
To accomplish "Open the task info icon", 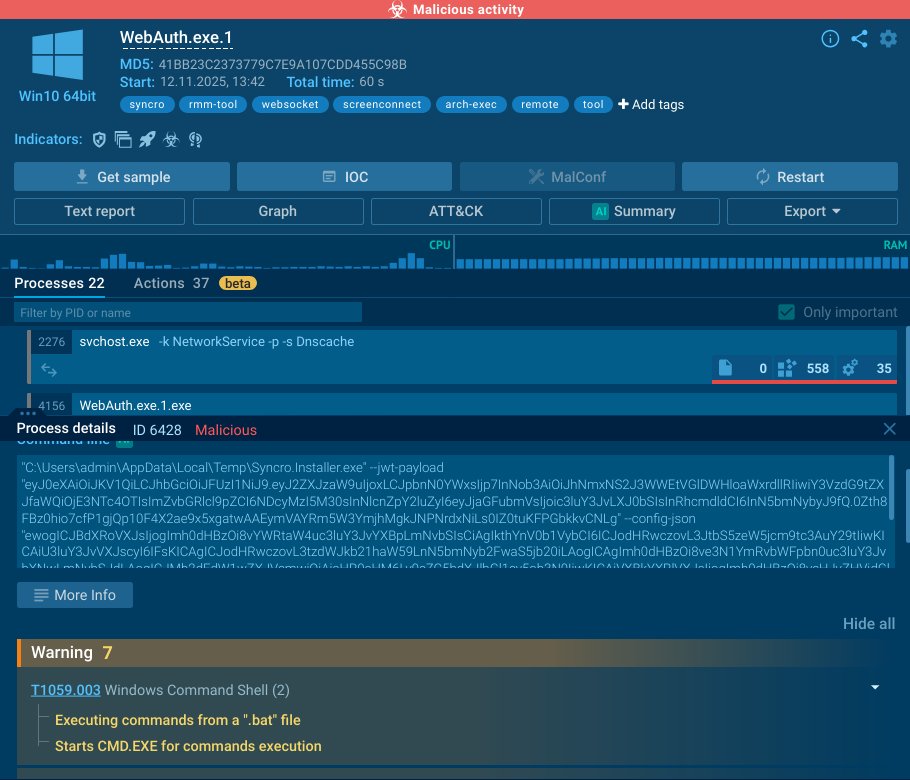I will tap(830, 39).
